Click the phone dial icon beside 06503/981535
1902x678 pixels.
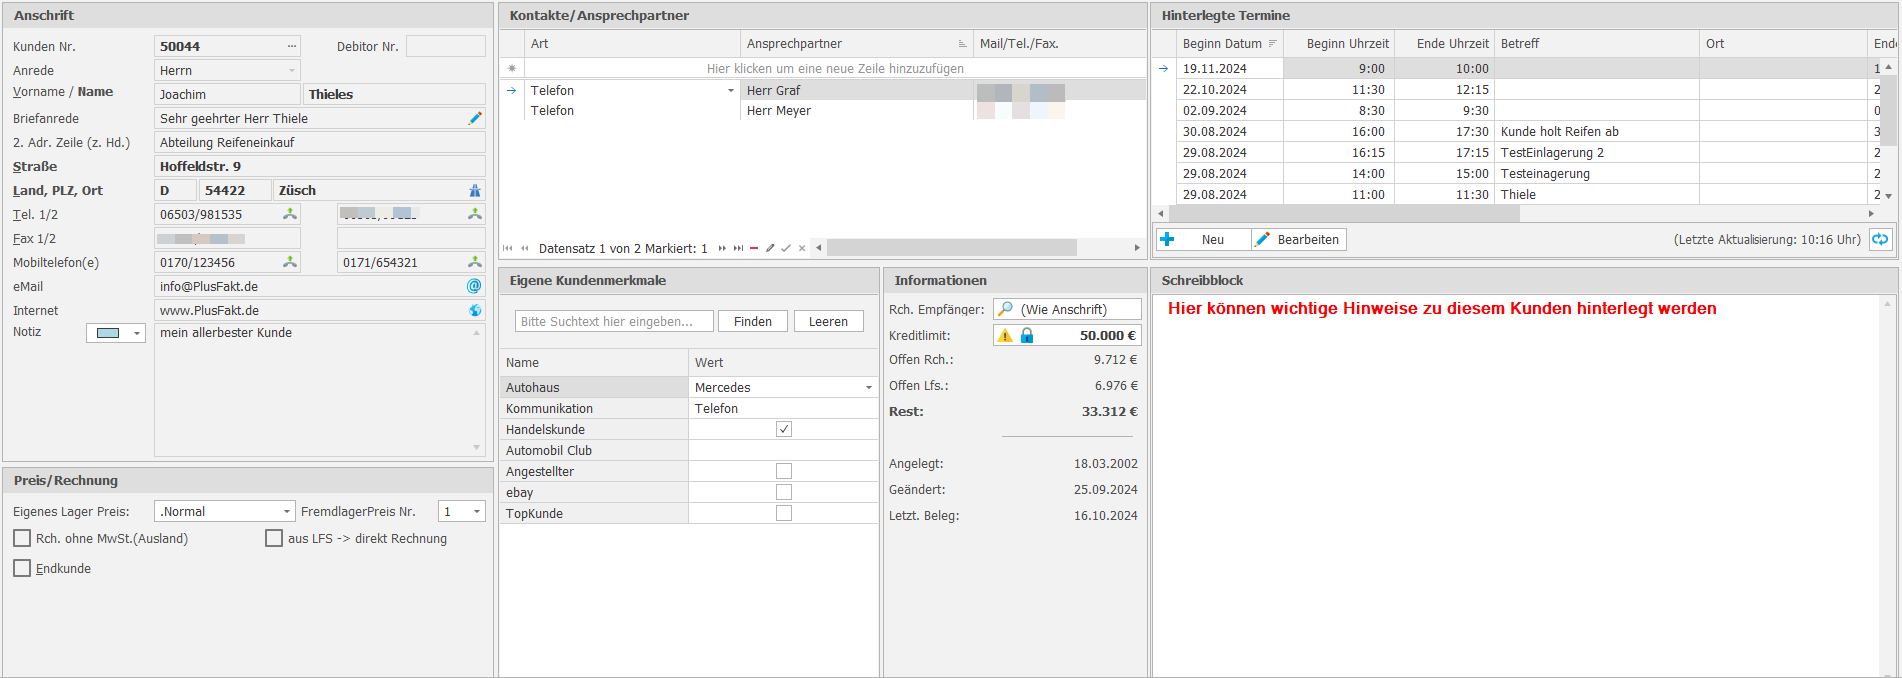[290, 214]
